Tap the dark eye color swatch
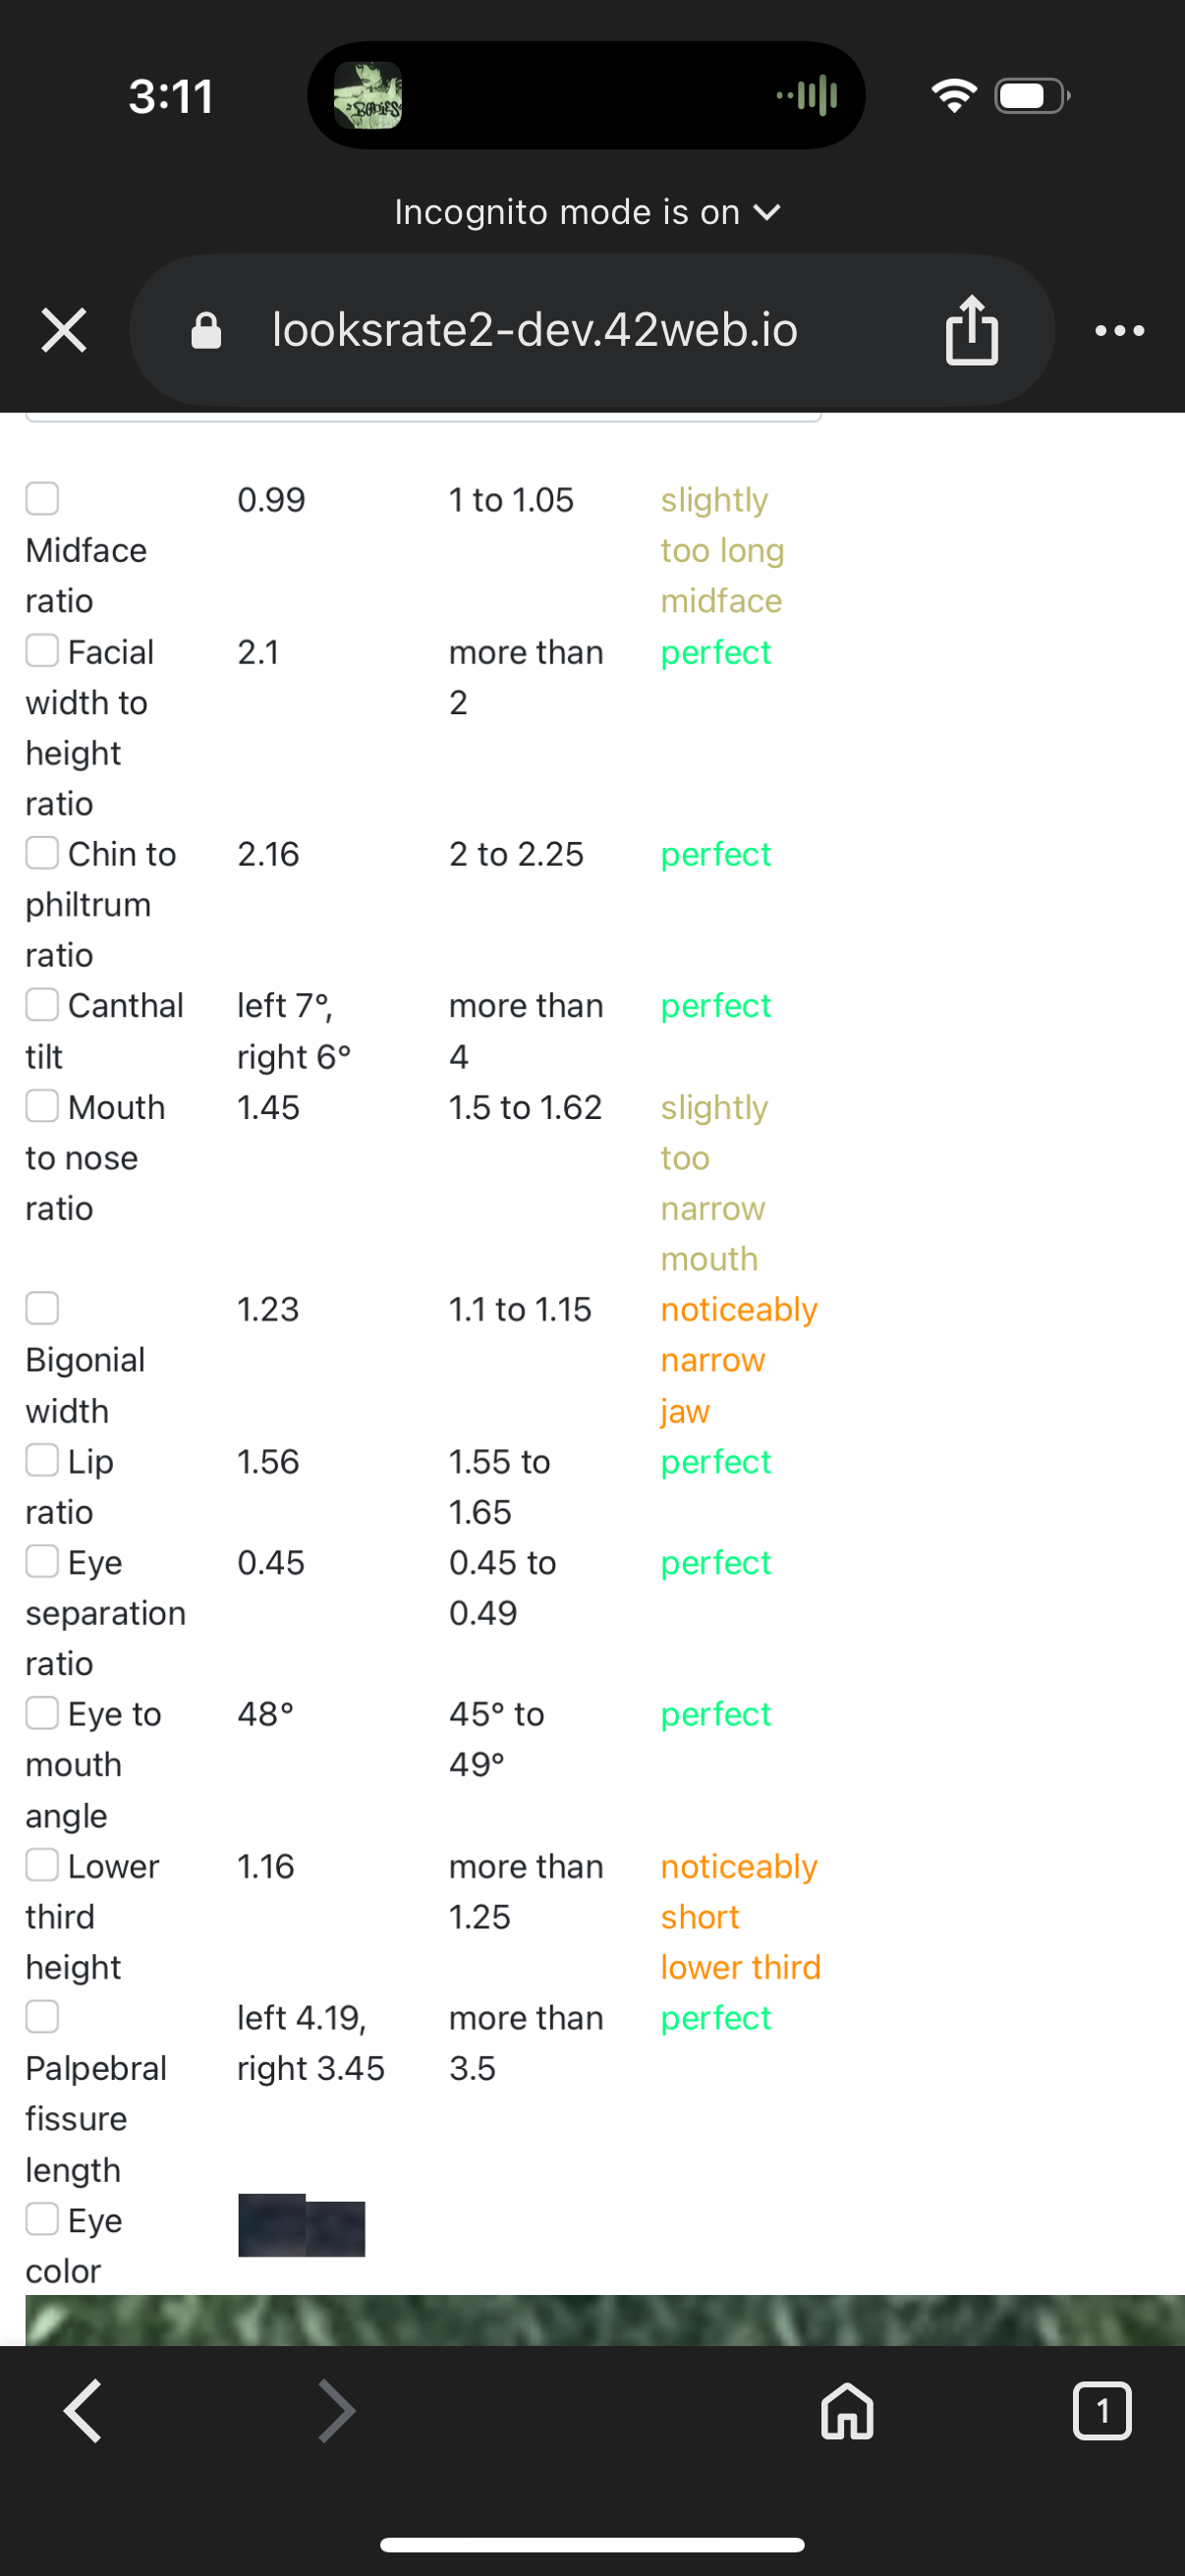1185x2576 pixels. [x=301, y=2225]
